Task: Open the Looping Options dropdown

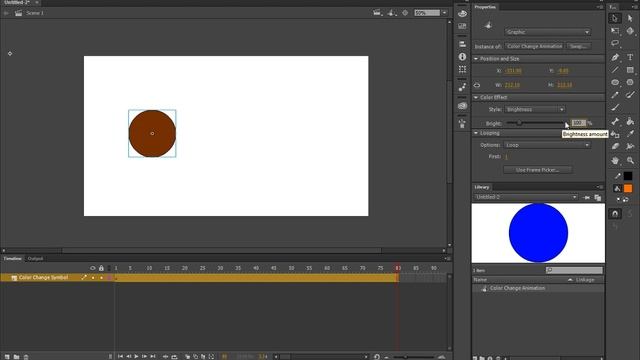Action: 547,145
